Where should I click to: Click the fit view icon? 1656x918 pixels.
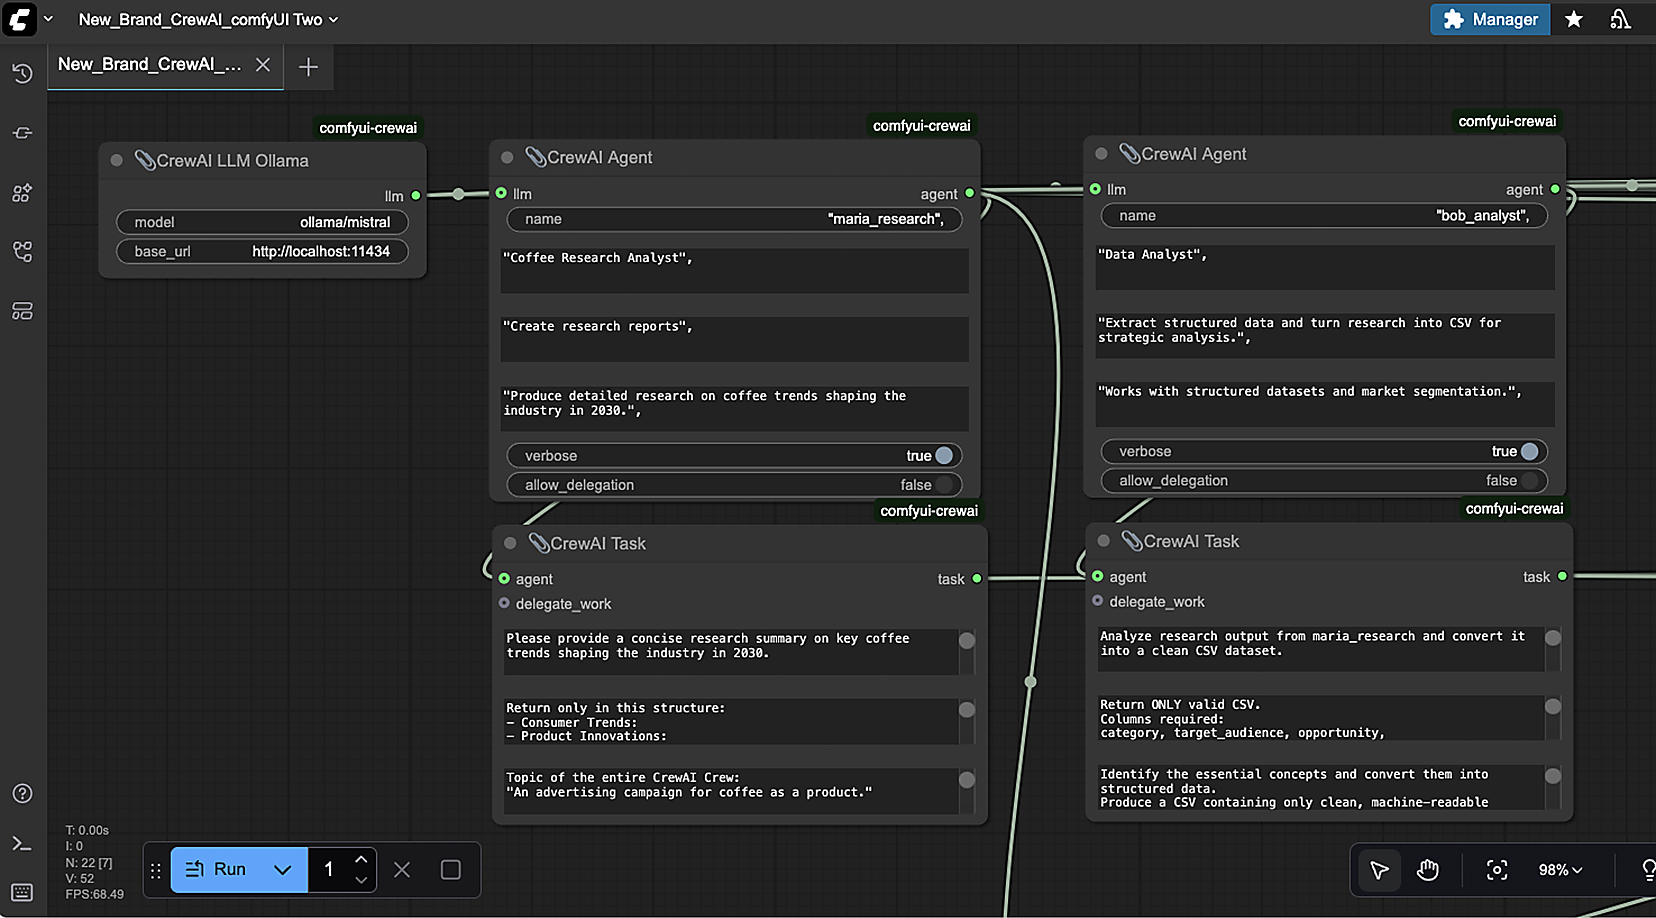click(1496, 870)
